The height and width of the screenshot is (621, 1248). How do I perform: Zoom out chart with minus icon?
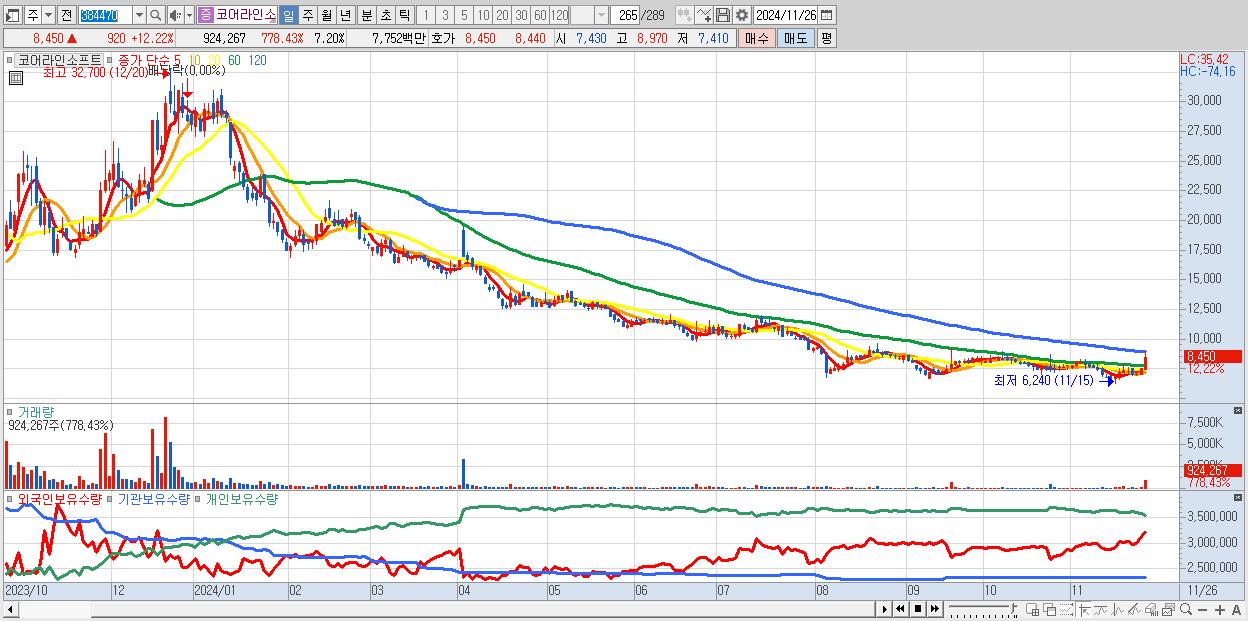click(x=1202, y=610)
